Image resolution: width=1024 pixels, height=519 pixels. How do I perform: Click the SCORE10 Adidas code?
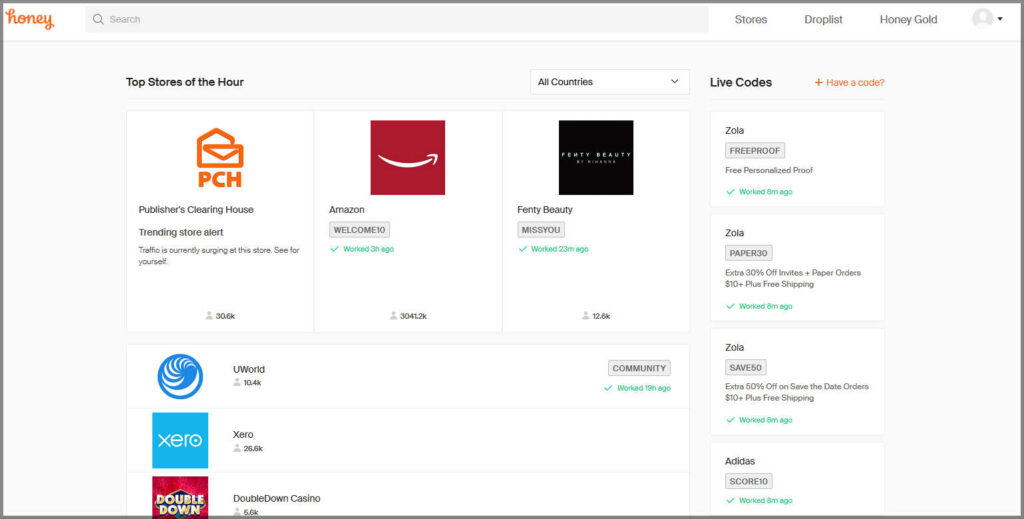tap(748, 481)
